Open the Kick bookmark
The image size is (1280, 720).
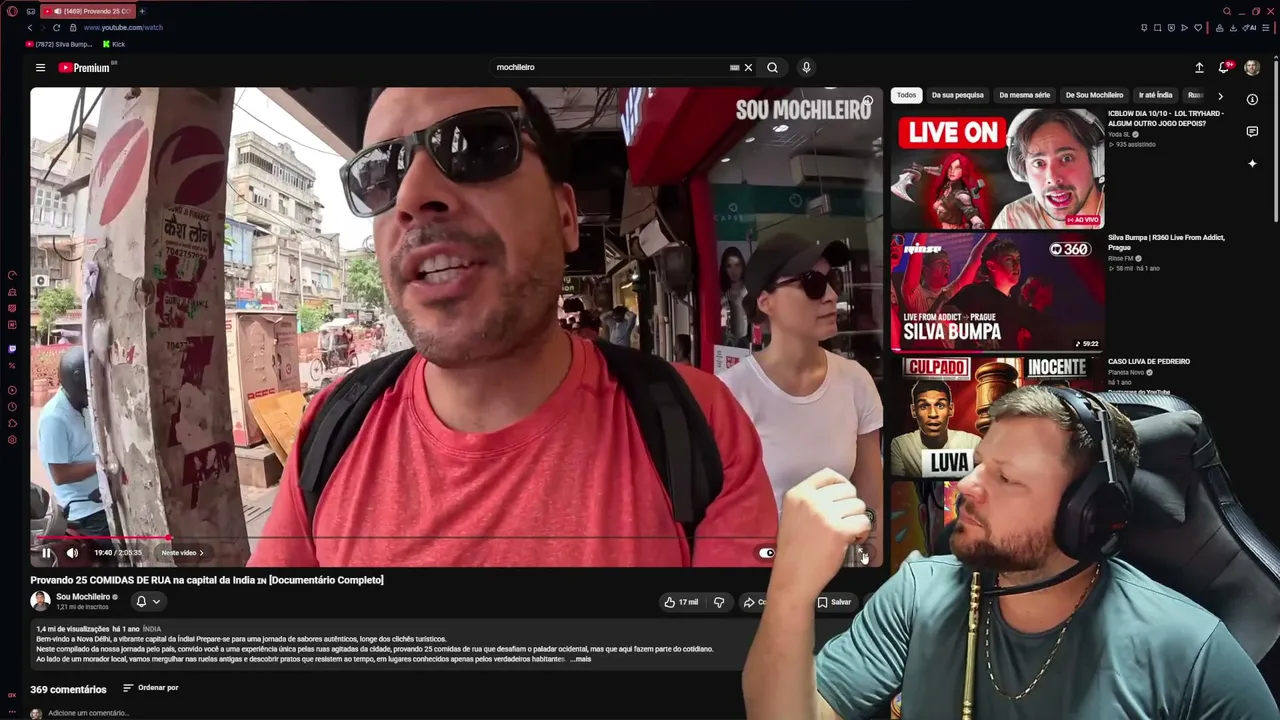114,45
